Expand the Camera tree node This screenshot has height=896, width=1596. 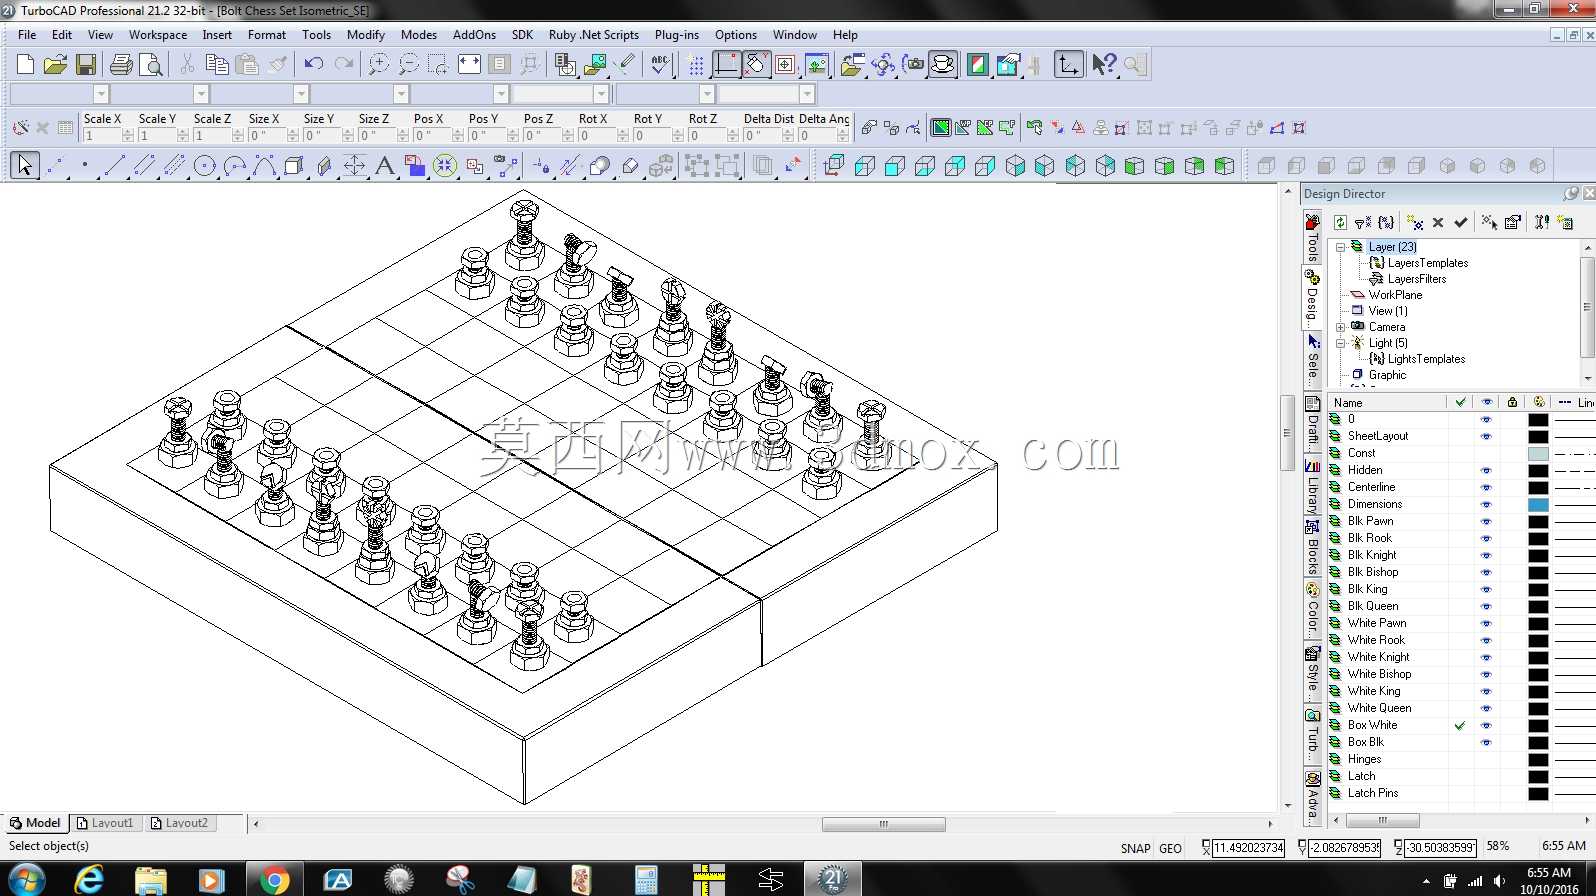pos(1341,327)
